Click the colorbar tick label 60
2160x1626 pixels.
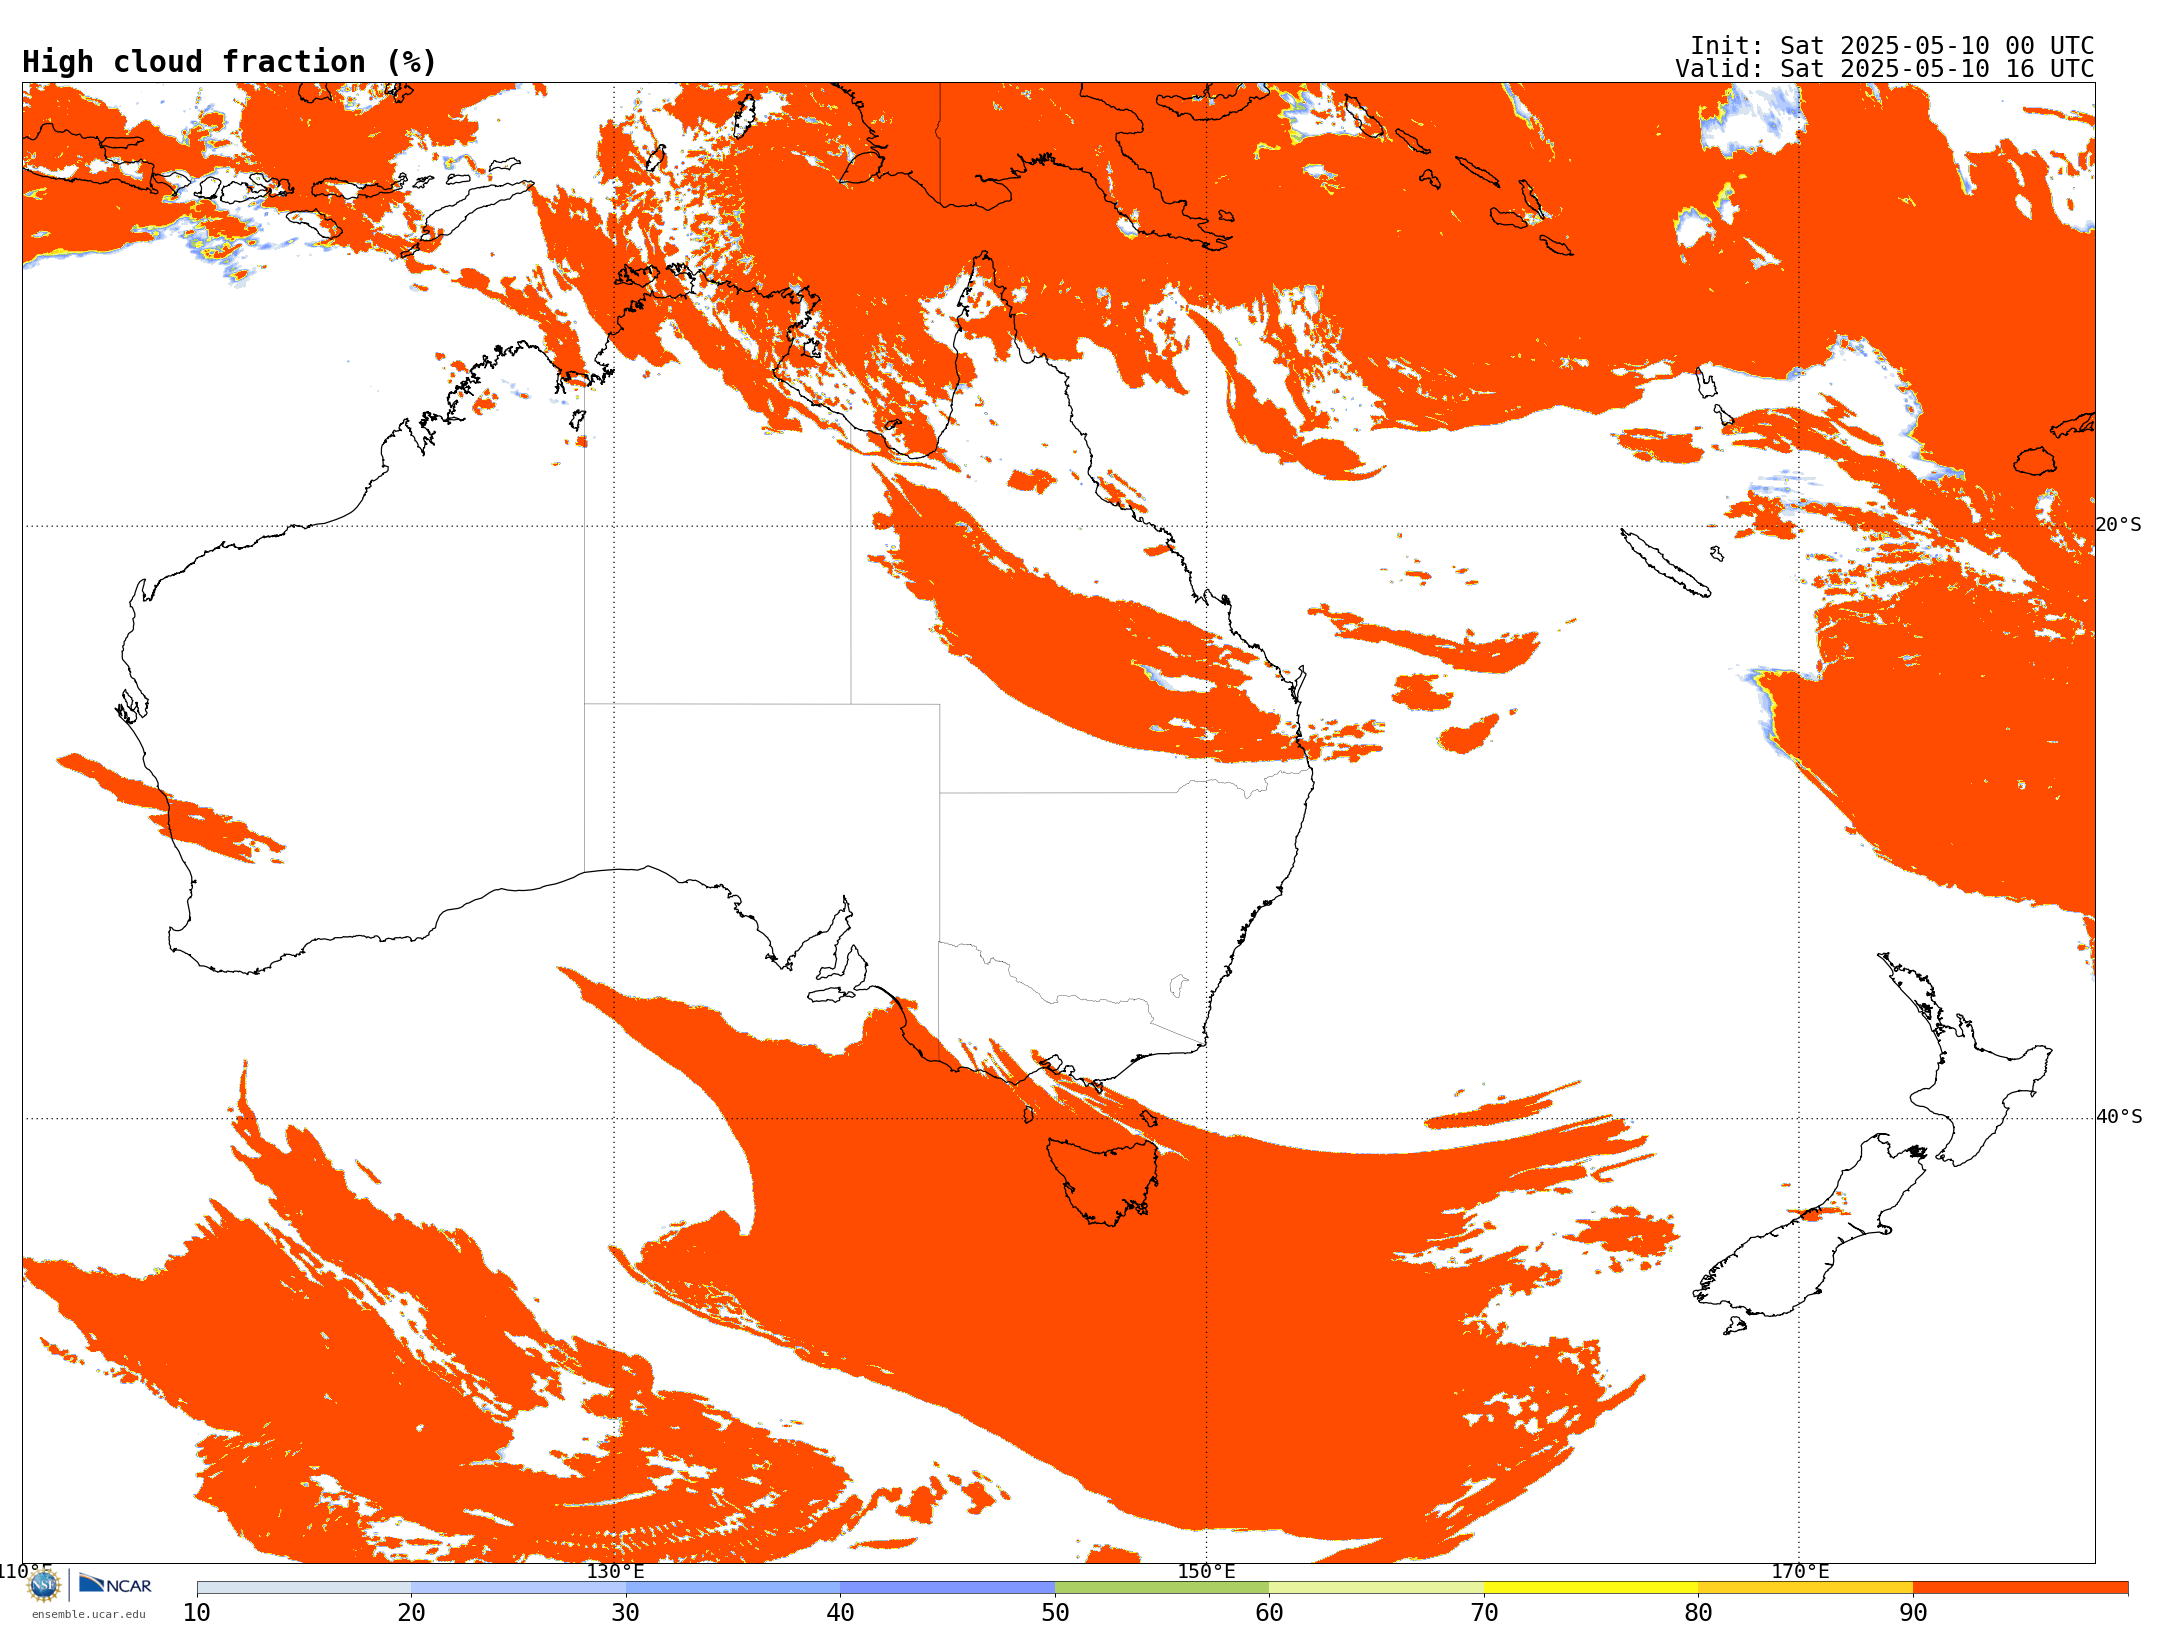point(1269,1613)
